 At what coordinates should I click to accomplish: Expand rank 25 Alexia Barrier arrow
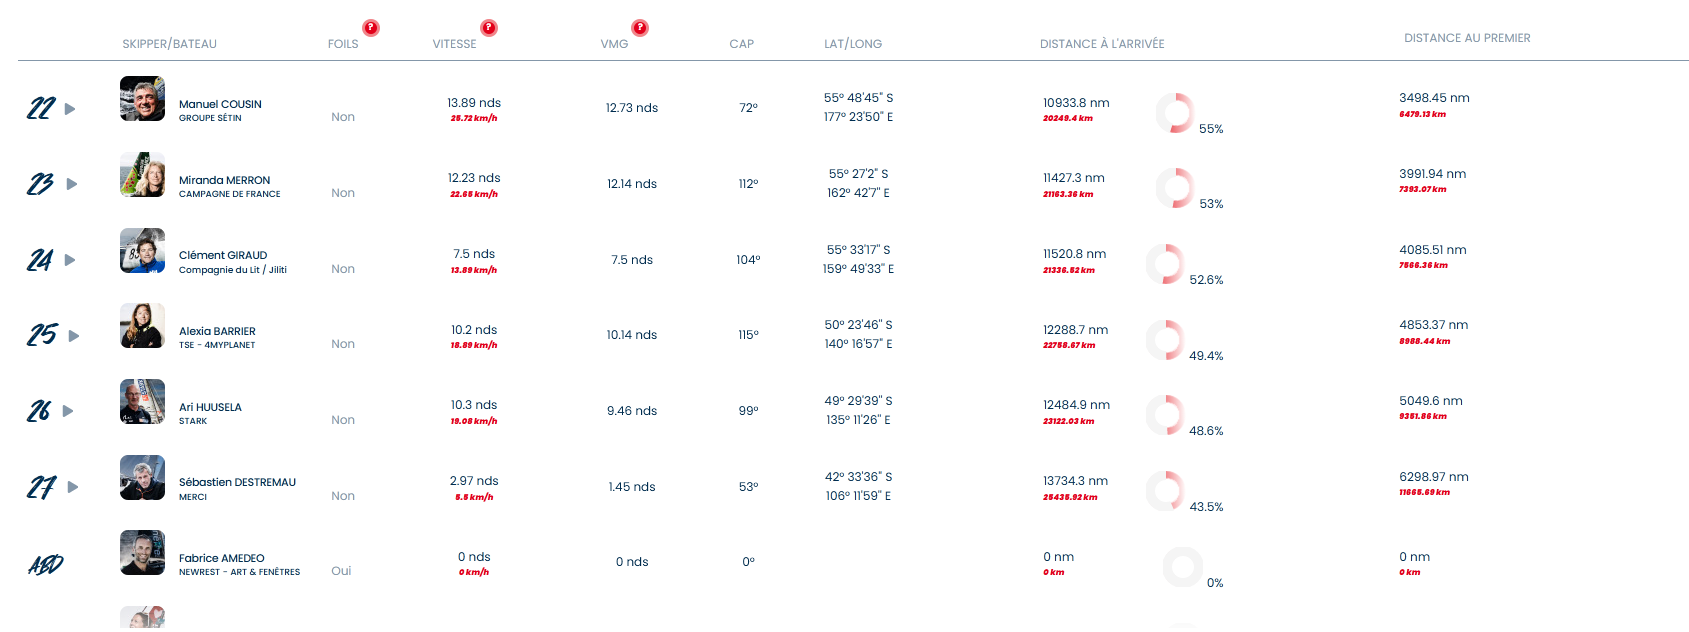[74, 336]
